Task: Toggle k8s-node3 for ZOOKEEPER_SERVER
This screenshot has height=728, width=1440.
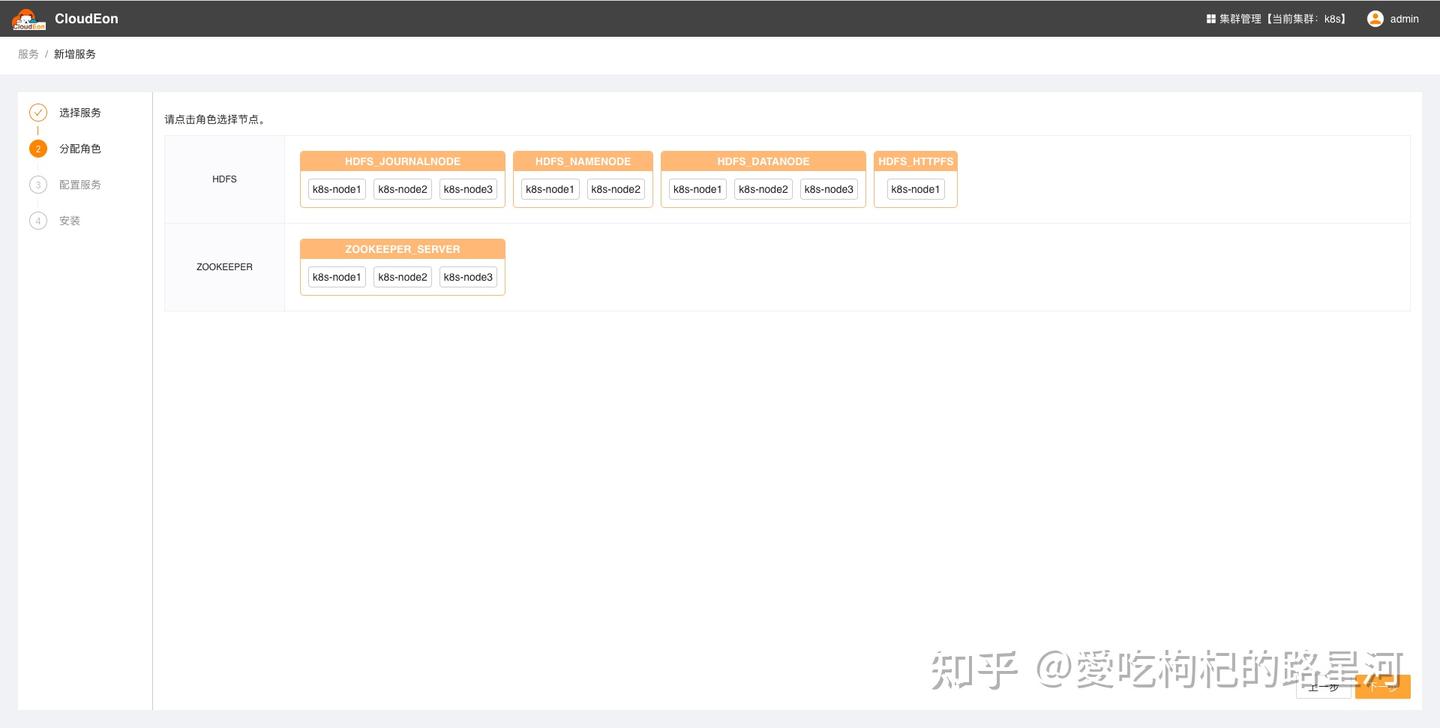Action: [x=467, y=277]
